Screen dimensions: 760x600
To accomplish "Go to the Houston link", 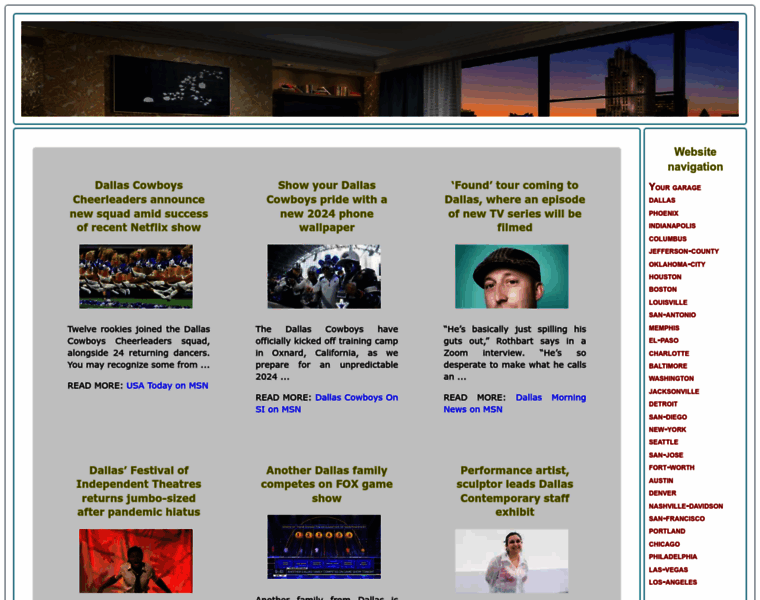I will click(665, 277).
